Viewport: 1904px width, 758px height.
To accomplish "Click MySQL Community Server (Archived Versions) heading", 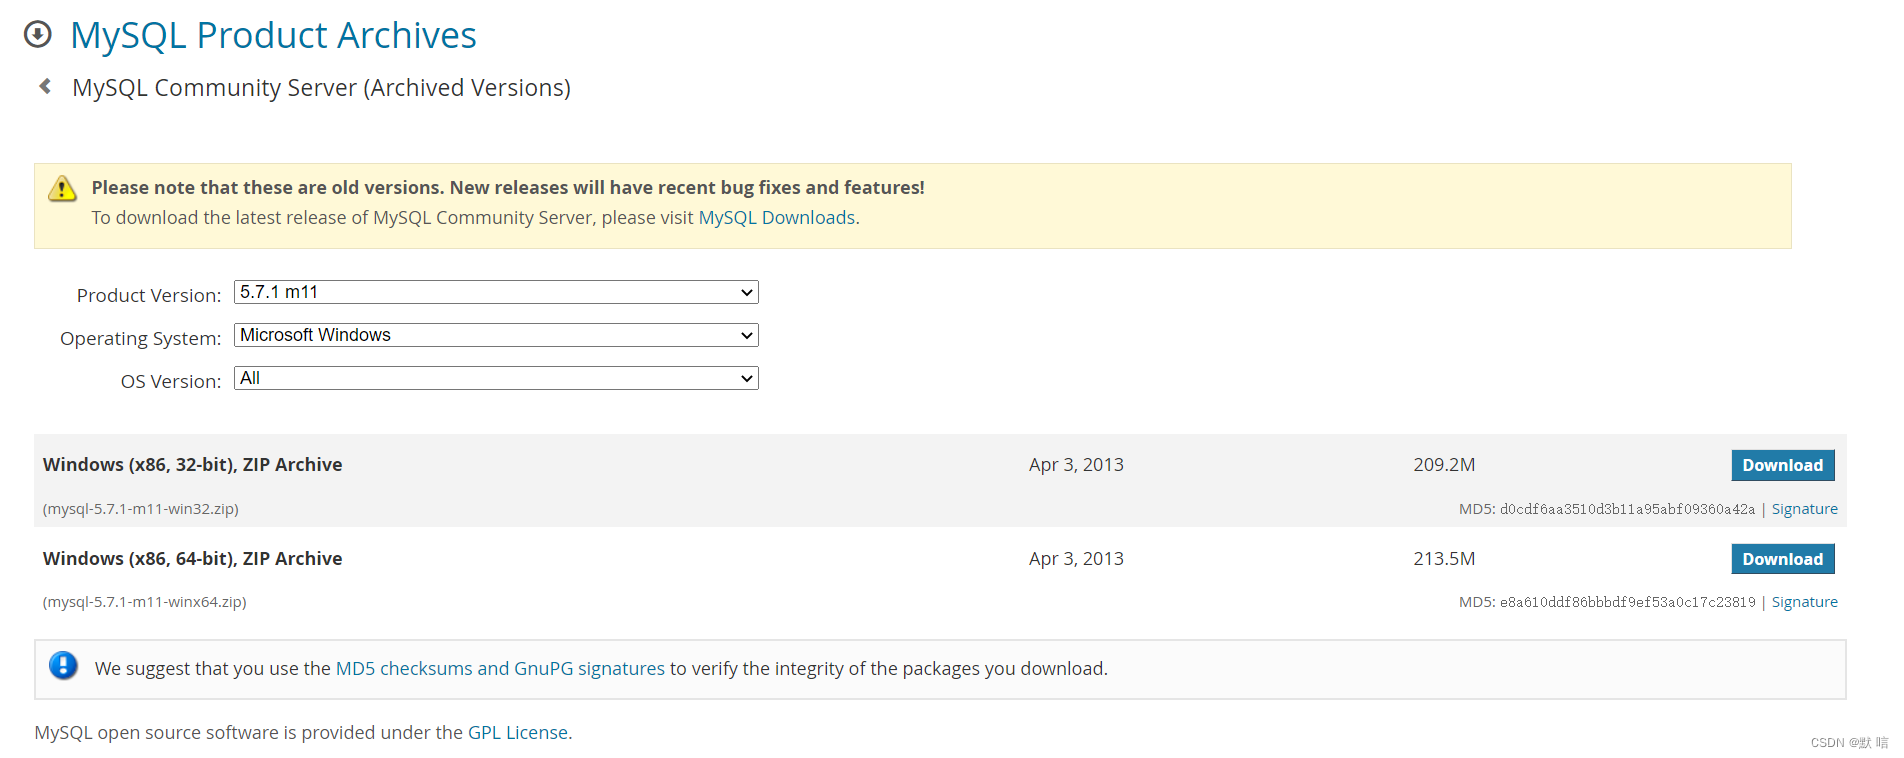I will [321, 88].
